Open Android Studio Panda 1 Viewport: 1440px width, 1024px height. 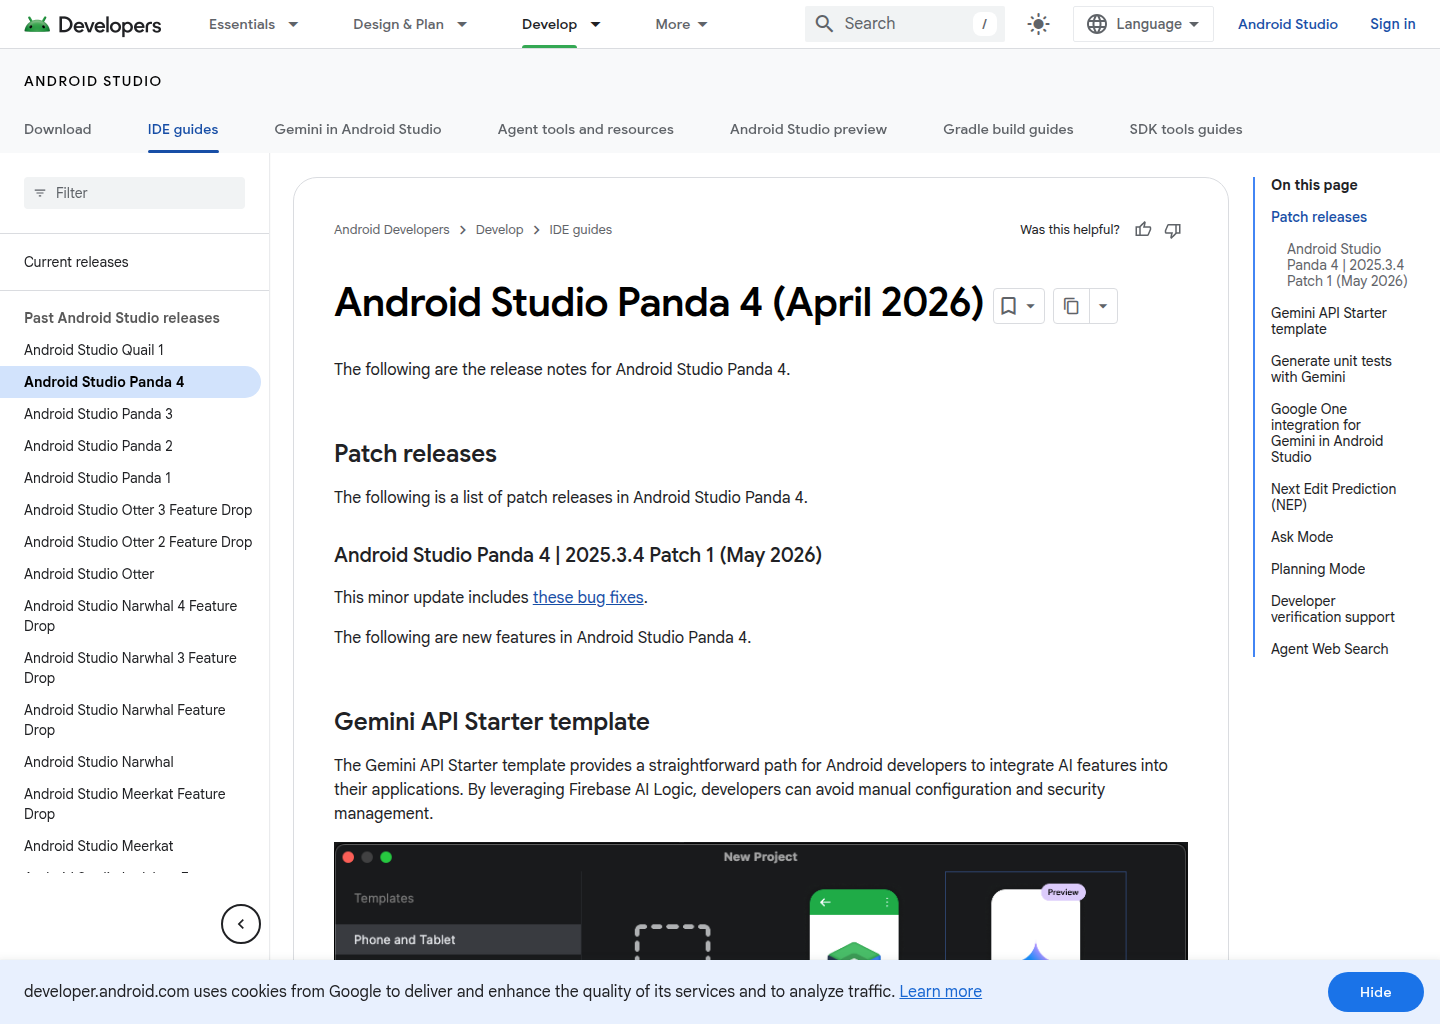coord(98,478)
